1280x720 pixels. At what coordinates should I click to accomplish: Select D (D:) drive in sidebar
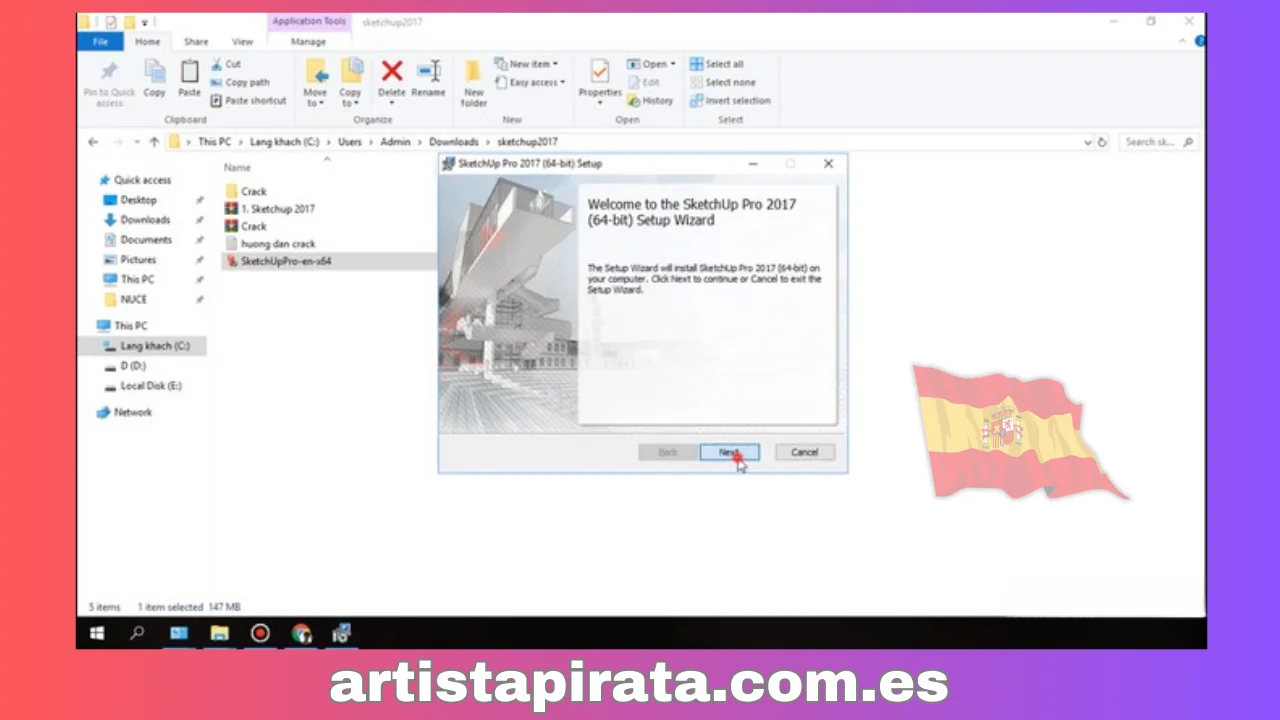coord(133,366)
